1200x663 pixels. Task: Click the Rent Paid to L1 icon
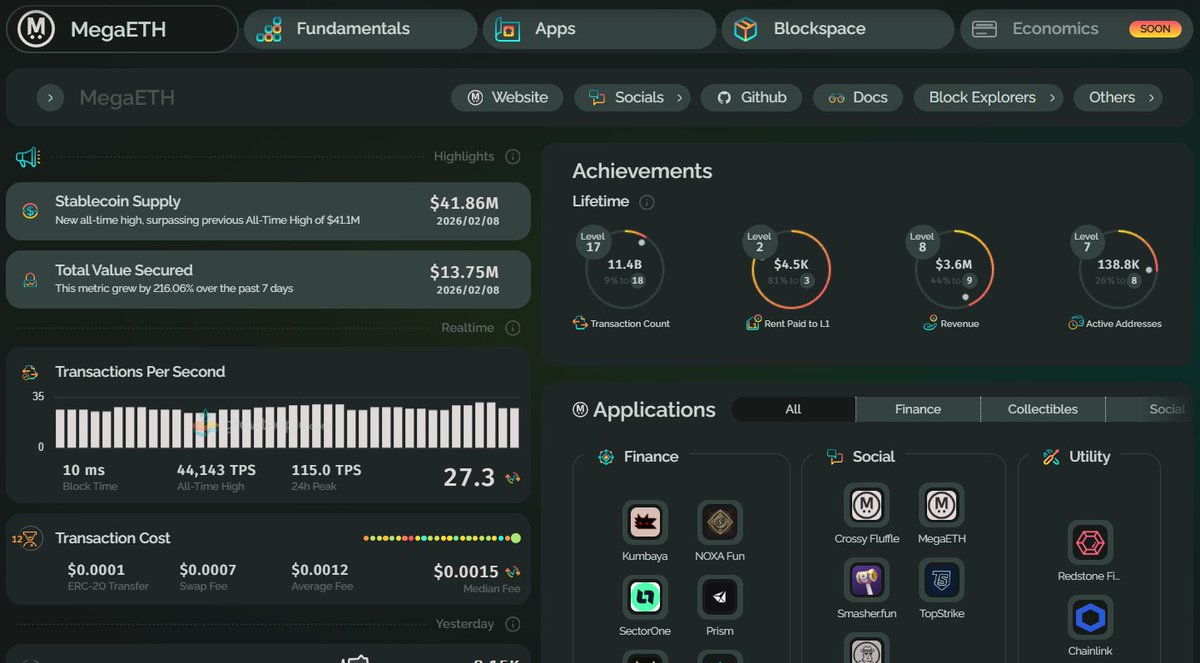click(754, 323)
